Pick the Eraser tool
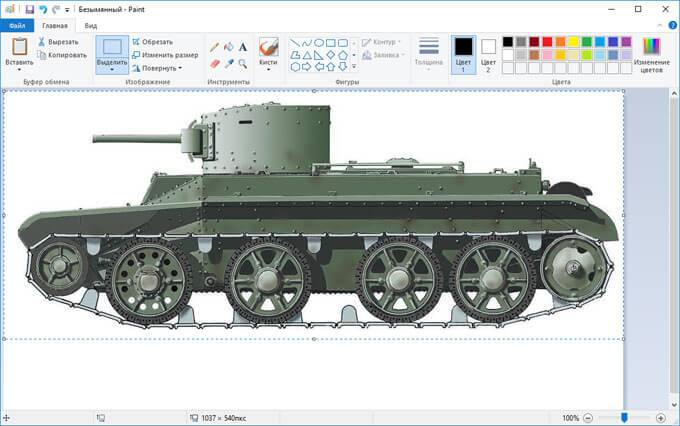The width and height of the screenshot is (680, 426). 214,64
